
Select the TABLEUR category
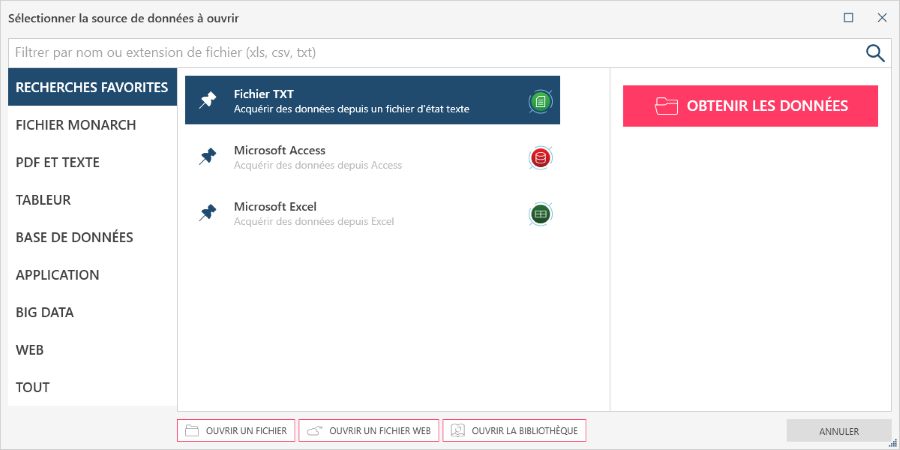click(44, 200)
